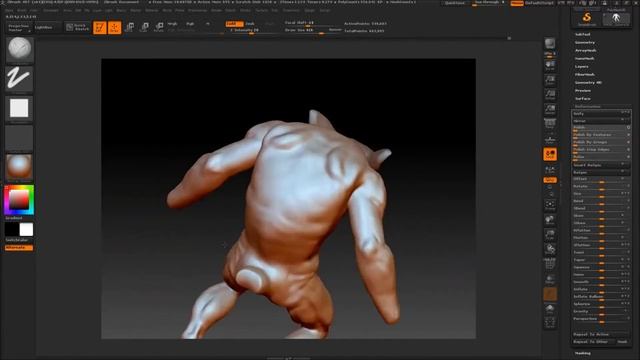Select the SimpleBrush tool thumbnail
Screen dimensions: 640x360
[x=587, y=18]
